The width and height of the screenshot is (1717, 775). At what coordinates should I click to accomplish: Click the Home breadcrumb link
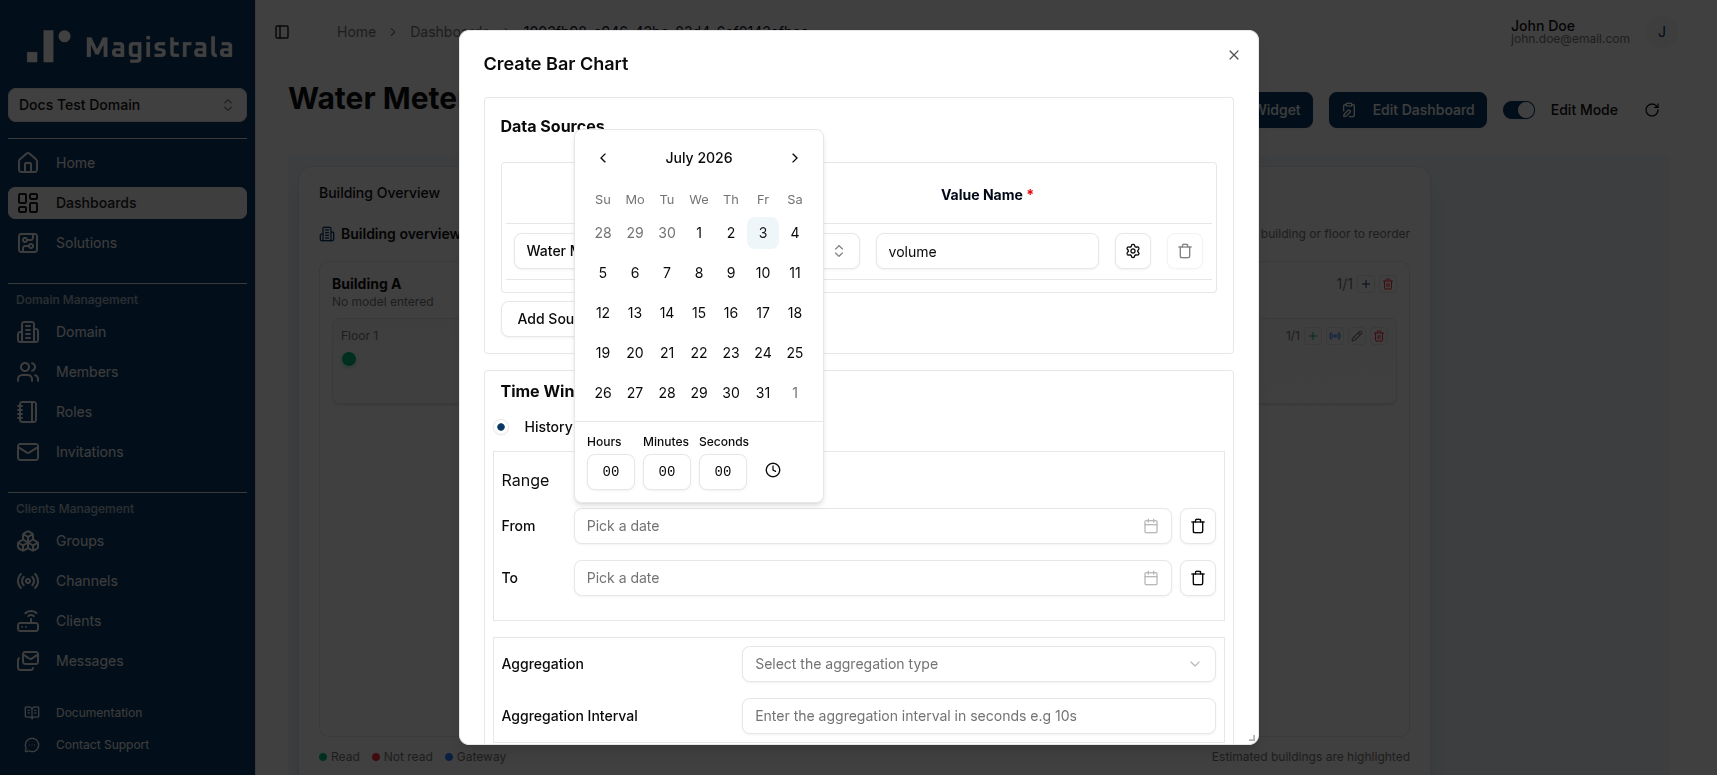[356, 32]
